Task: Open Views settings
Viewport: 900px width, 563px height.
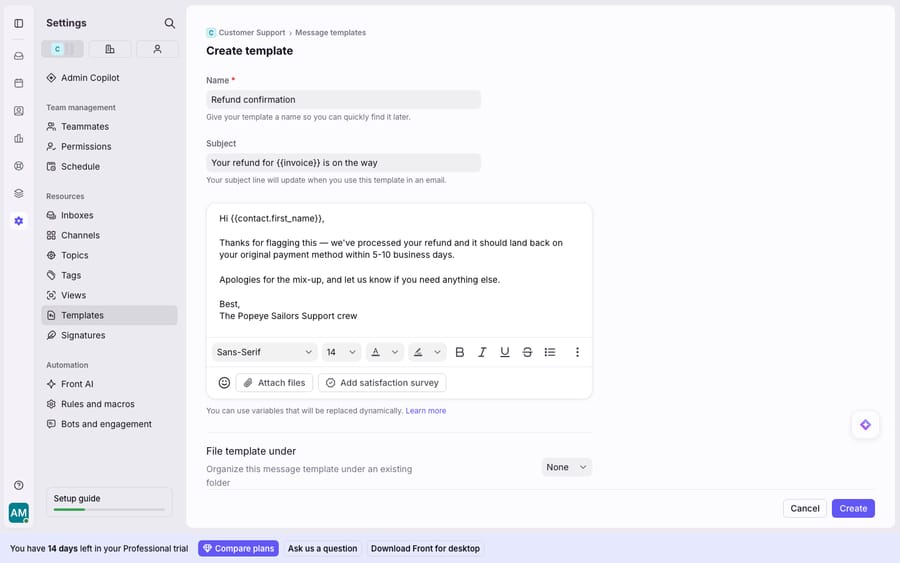Action: tap(109, 295)
